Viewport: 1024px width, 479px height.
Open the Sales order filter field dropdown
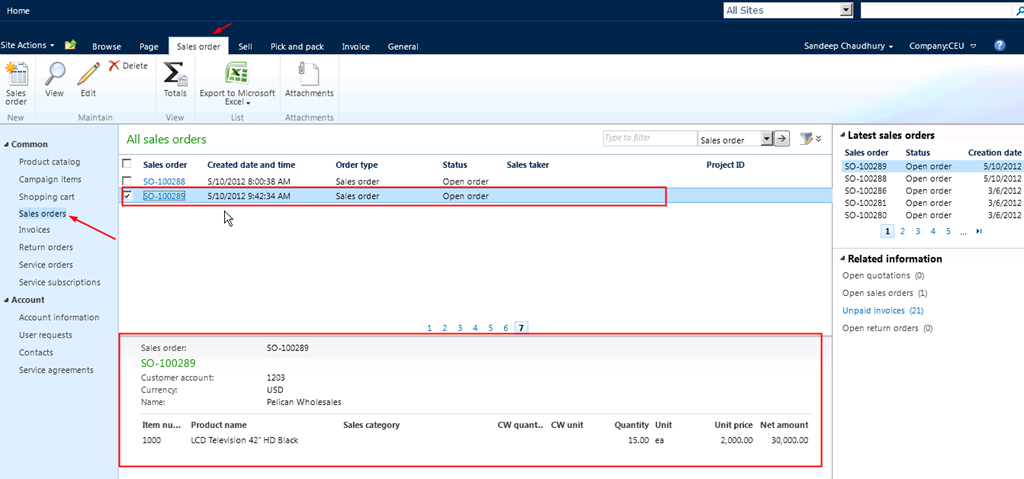pyautogui.click(x=767, y=139)
